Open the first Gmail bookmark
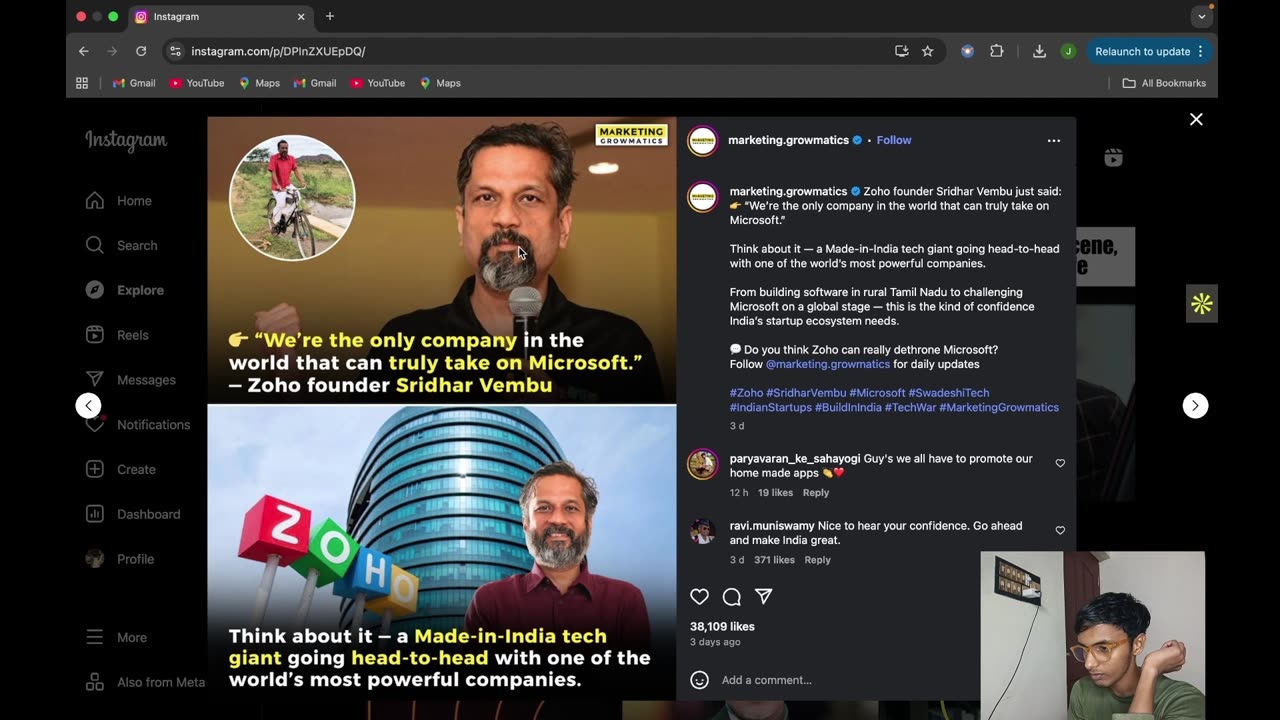Screen dimensions: 1280x720 (x=134, y=83)
